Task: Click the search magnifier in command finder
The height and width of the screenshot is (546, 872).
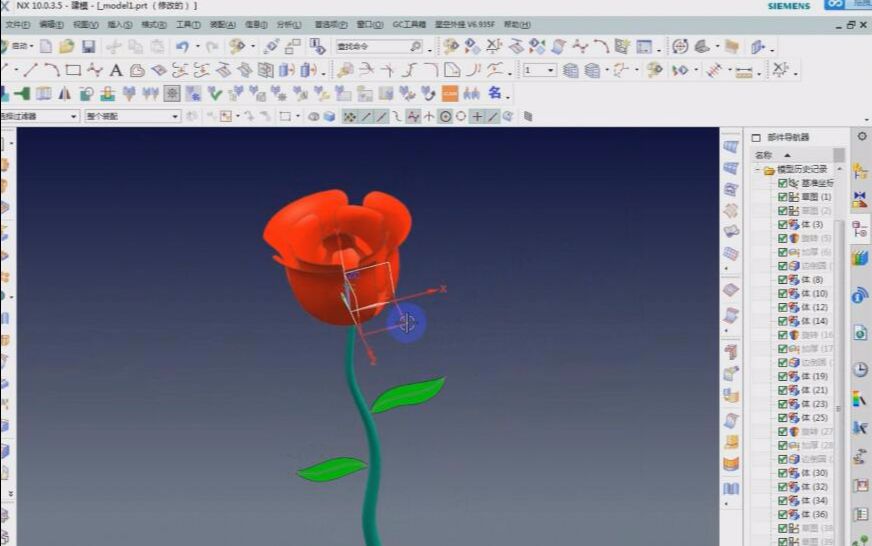Action: pyautogui.click(x=415, y=47)
